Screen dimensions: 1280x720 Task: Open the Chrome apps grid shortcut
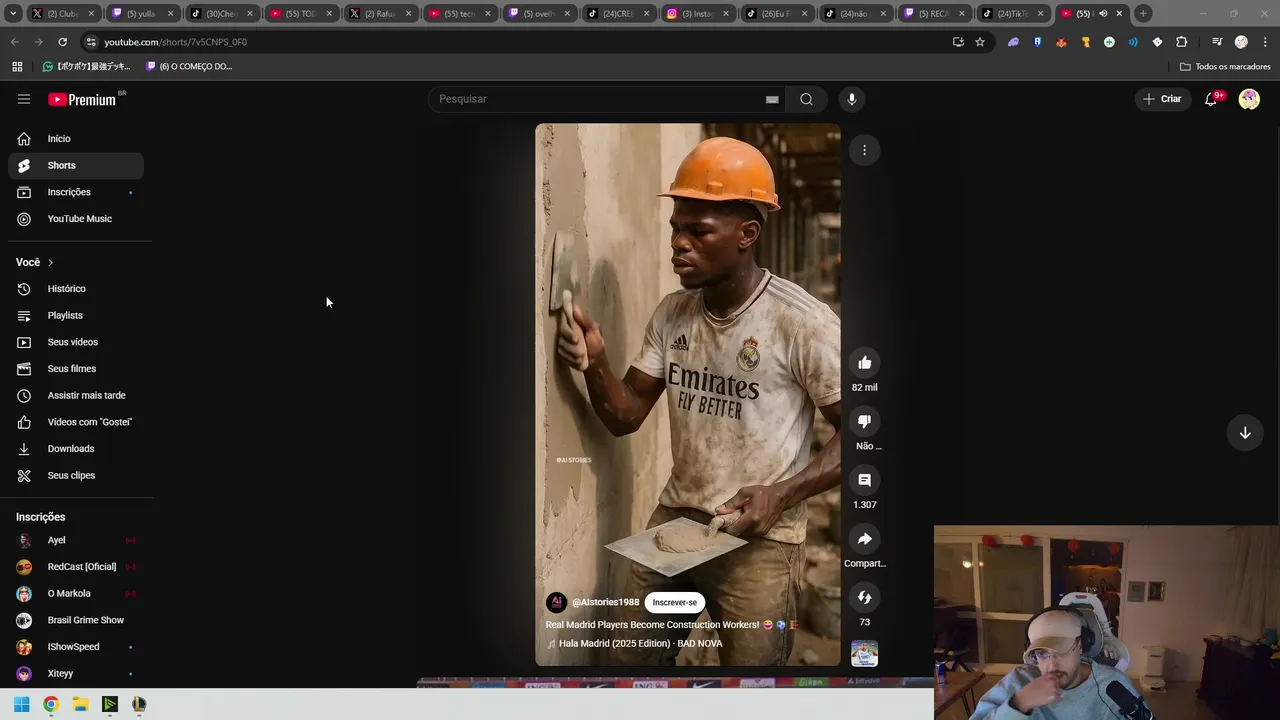click(17, 67)
